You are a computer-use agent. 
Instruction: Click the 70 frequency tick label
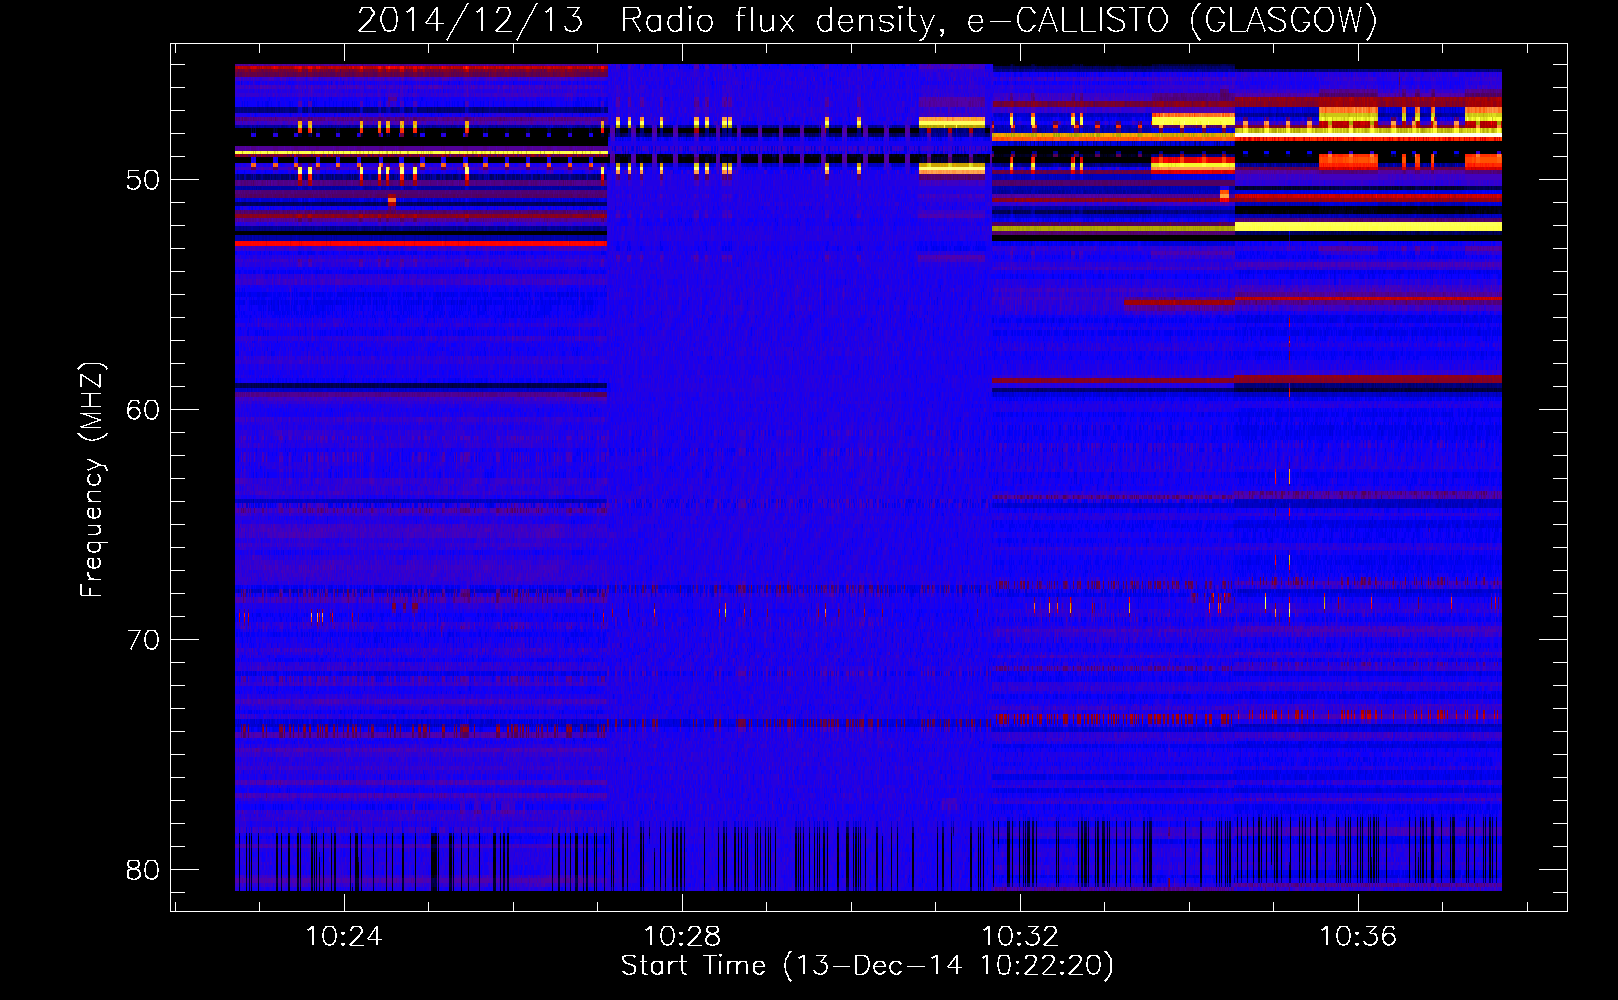point(142,640)
